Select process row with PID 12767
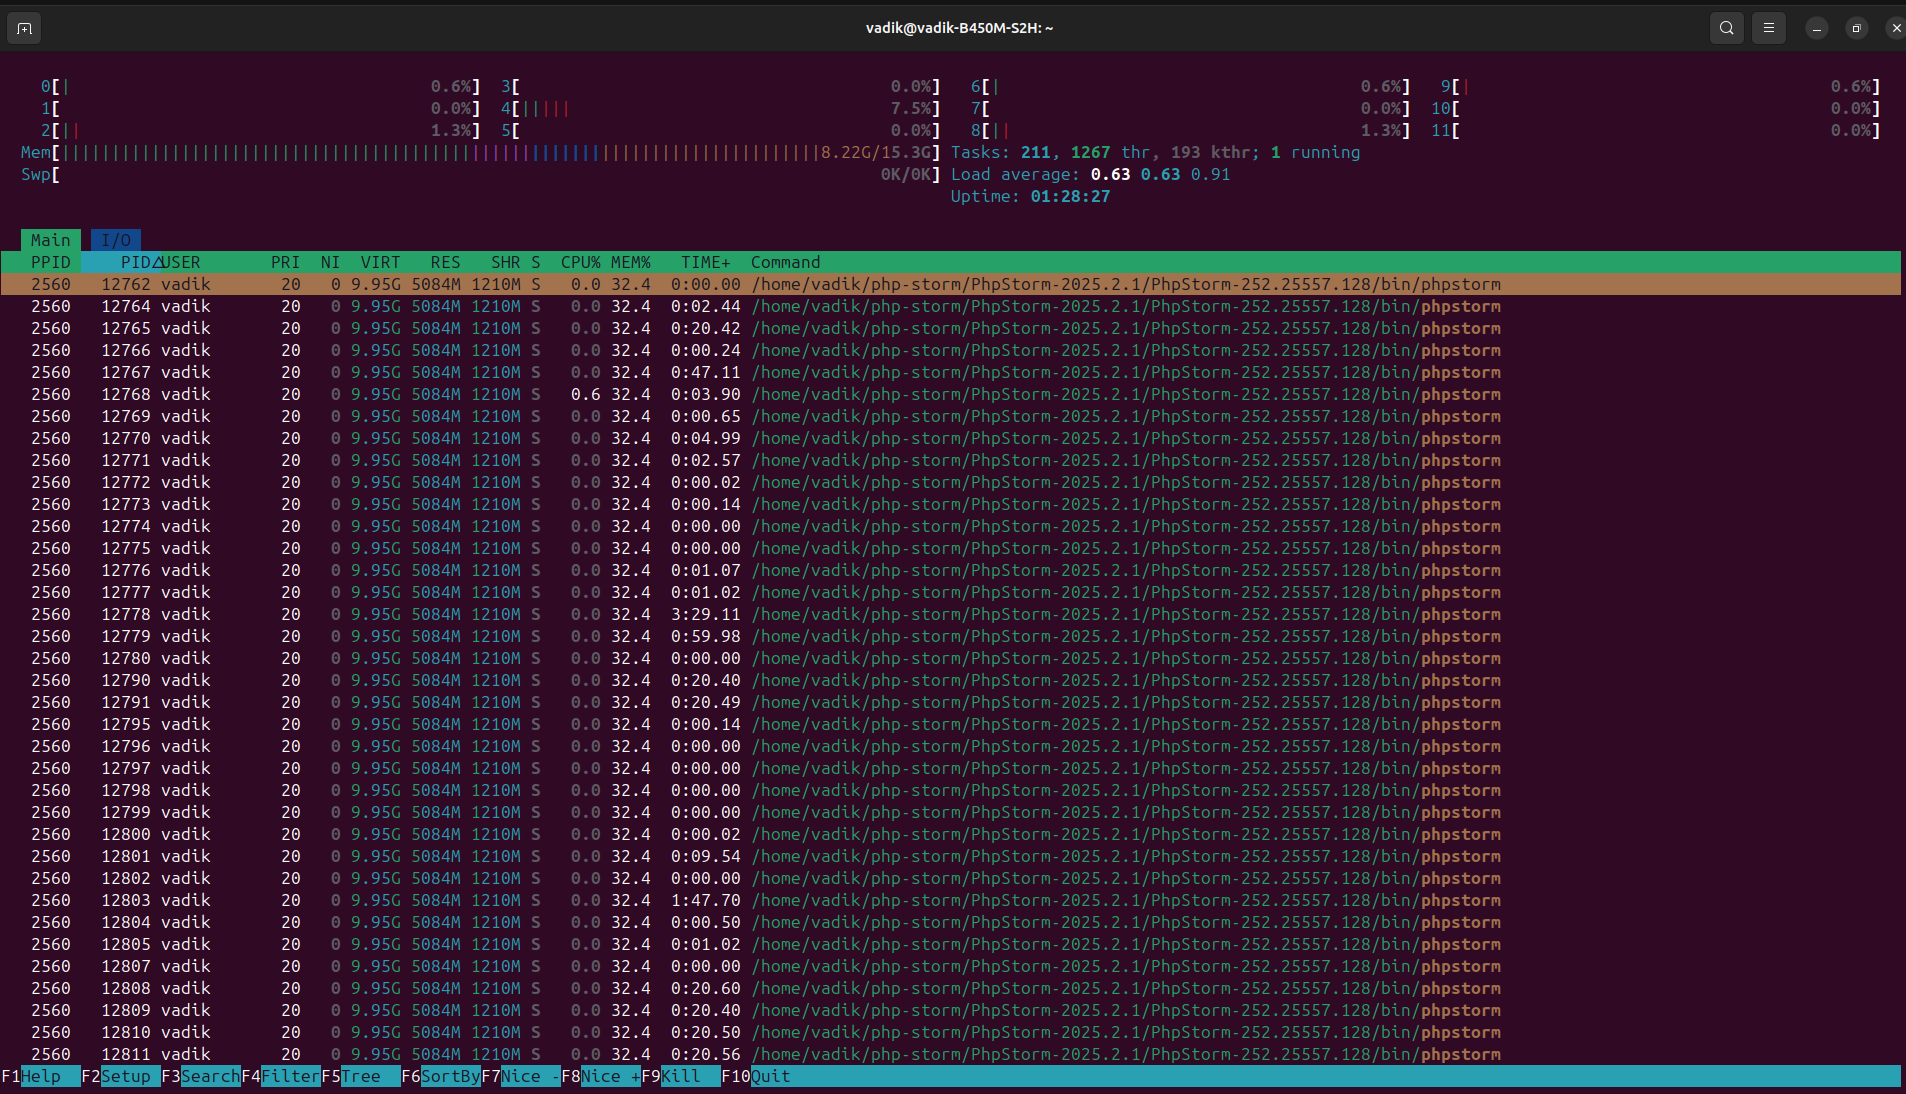The height and width of the screenshot is (1094, 1906). click(951, 372)
